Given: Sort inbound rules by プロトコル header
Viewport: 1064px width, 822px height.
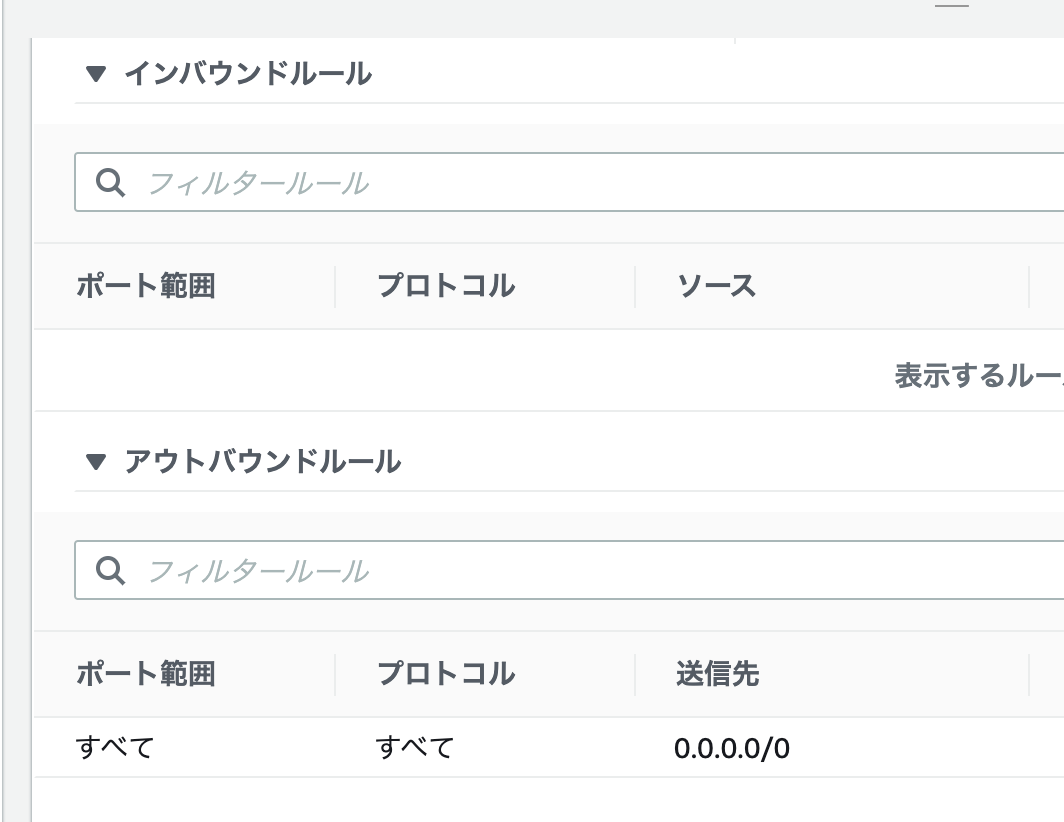Looking at the screenshot, I should 446,286.
